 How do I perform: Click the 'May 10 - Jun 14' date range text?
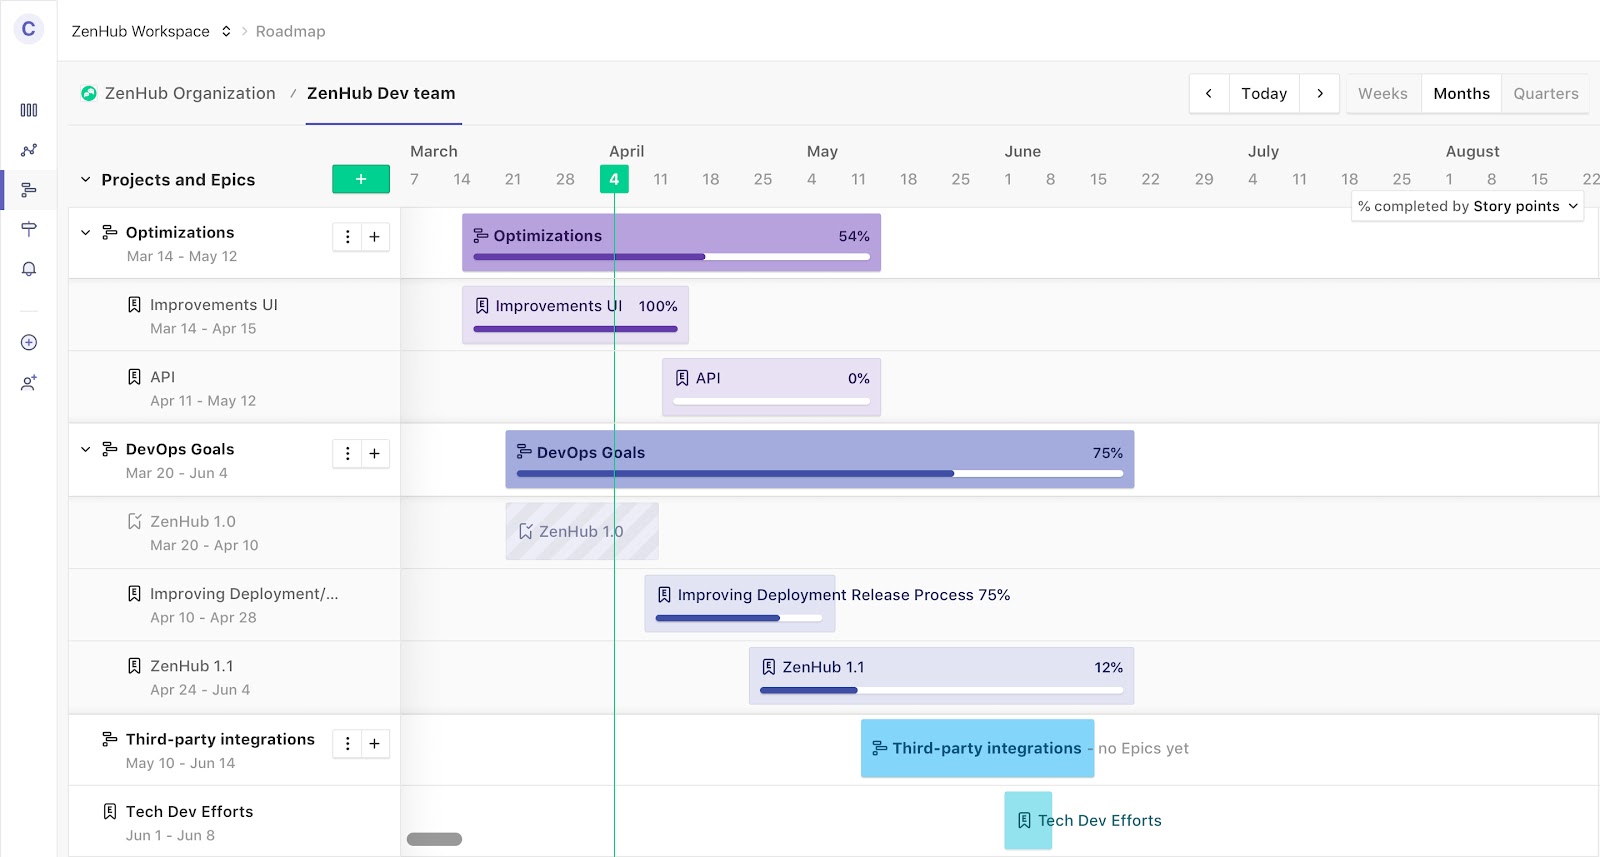[181, 763]
